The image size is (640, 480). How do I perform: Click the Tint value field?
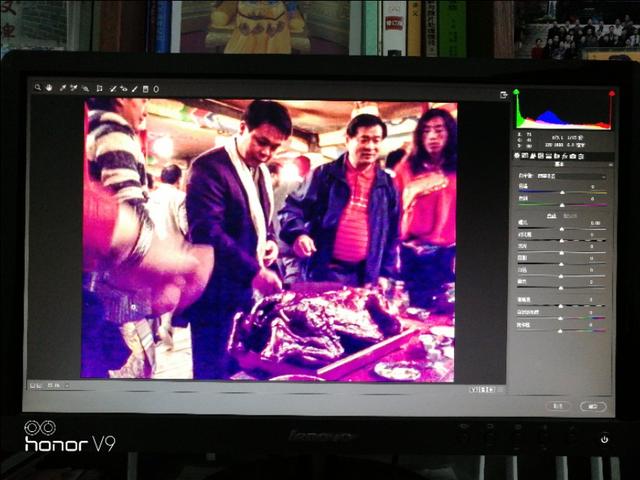pyautogui.click(x=593, y=199)
